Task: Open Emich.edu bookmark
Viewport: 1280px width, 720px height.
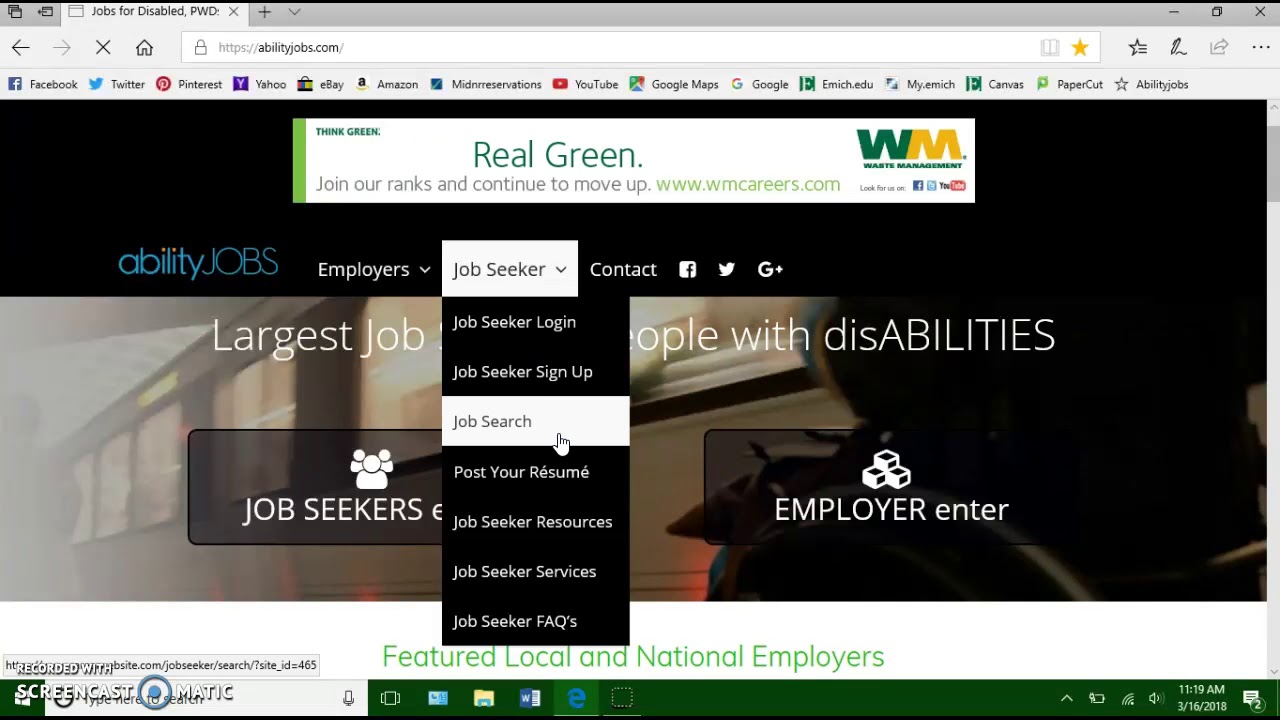Action: [x=837, y=84]
